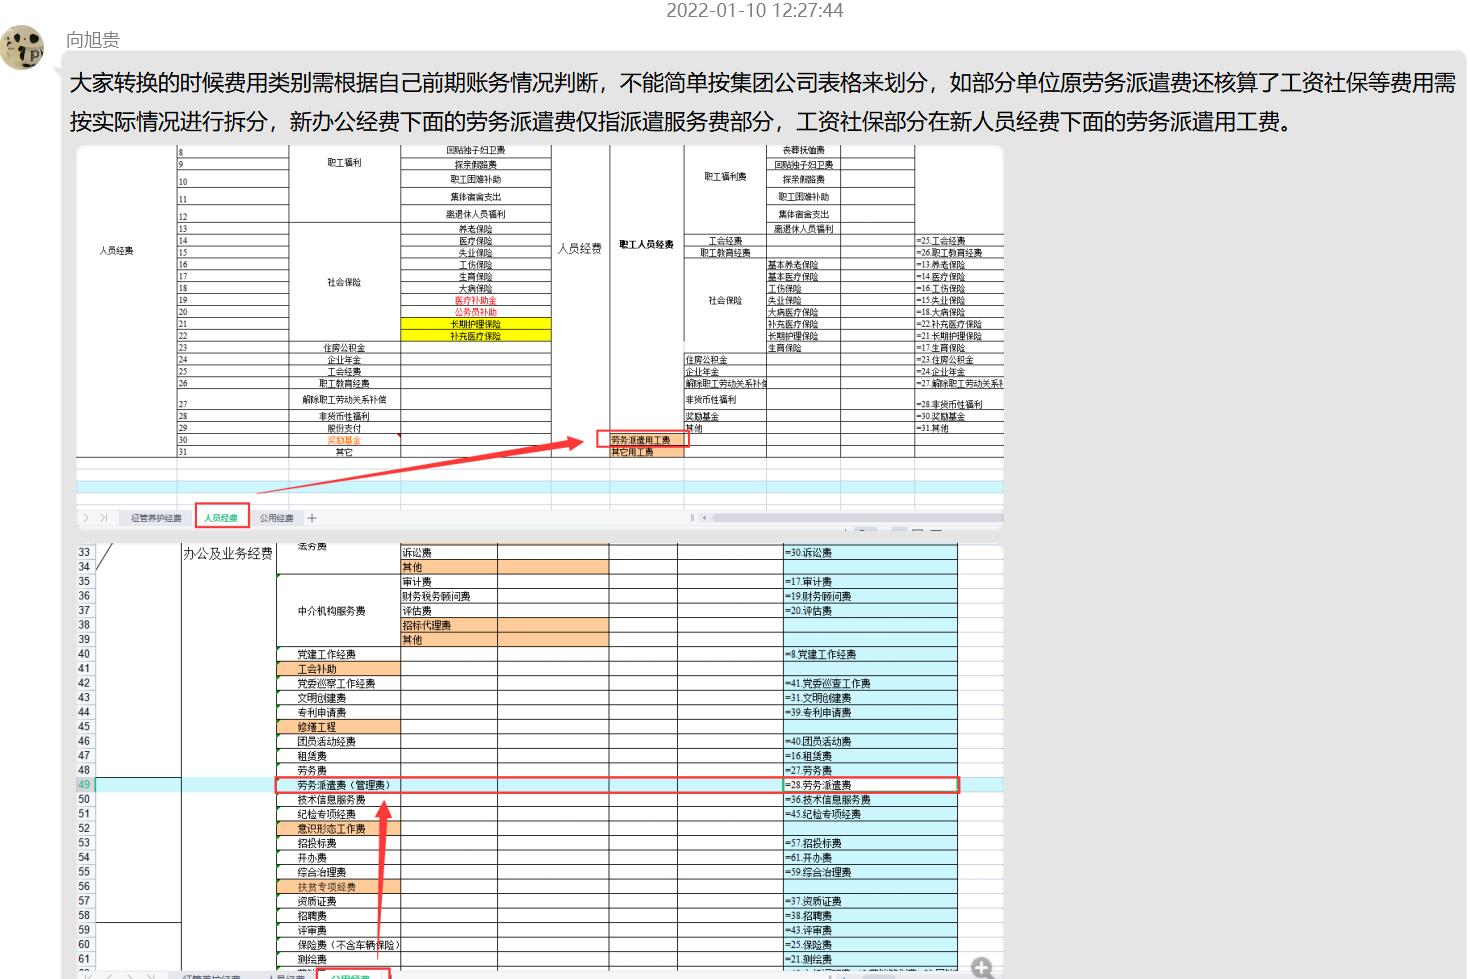The height and width of the screenshot is (979, 1470).
Task: Click horizontal scrollbar in upper spreadsheet
Action: [x=850, y=518]
